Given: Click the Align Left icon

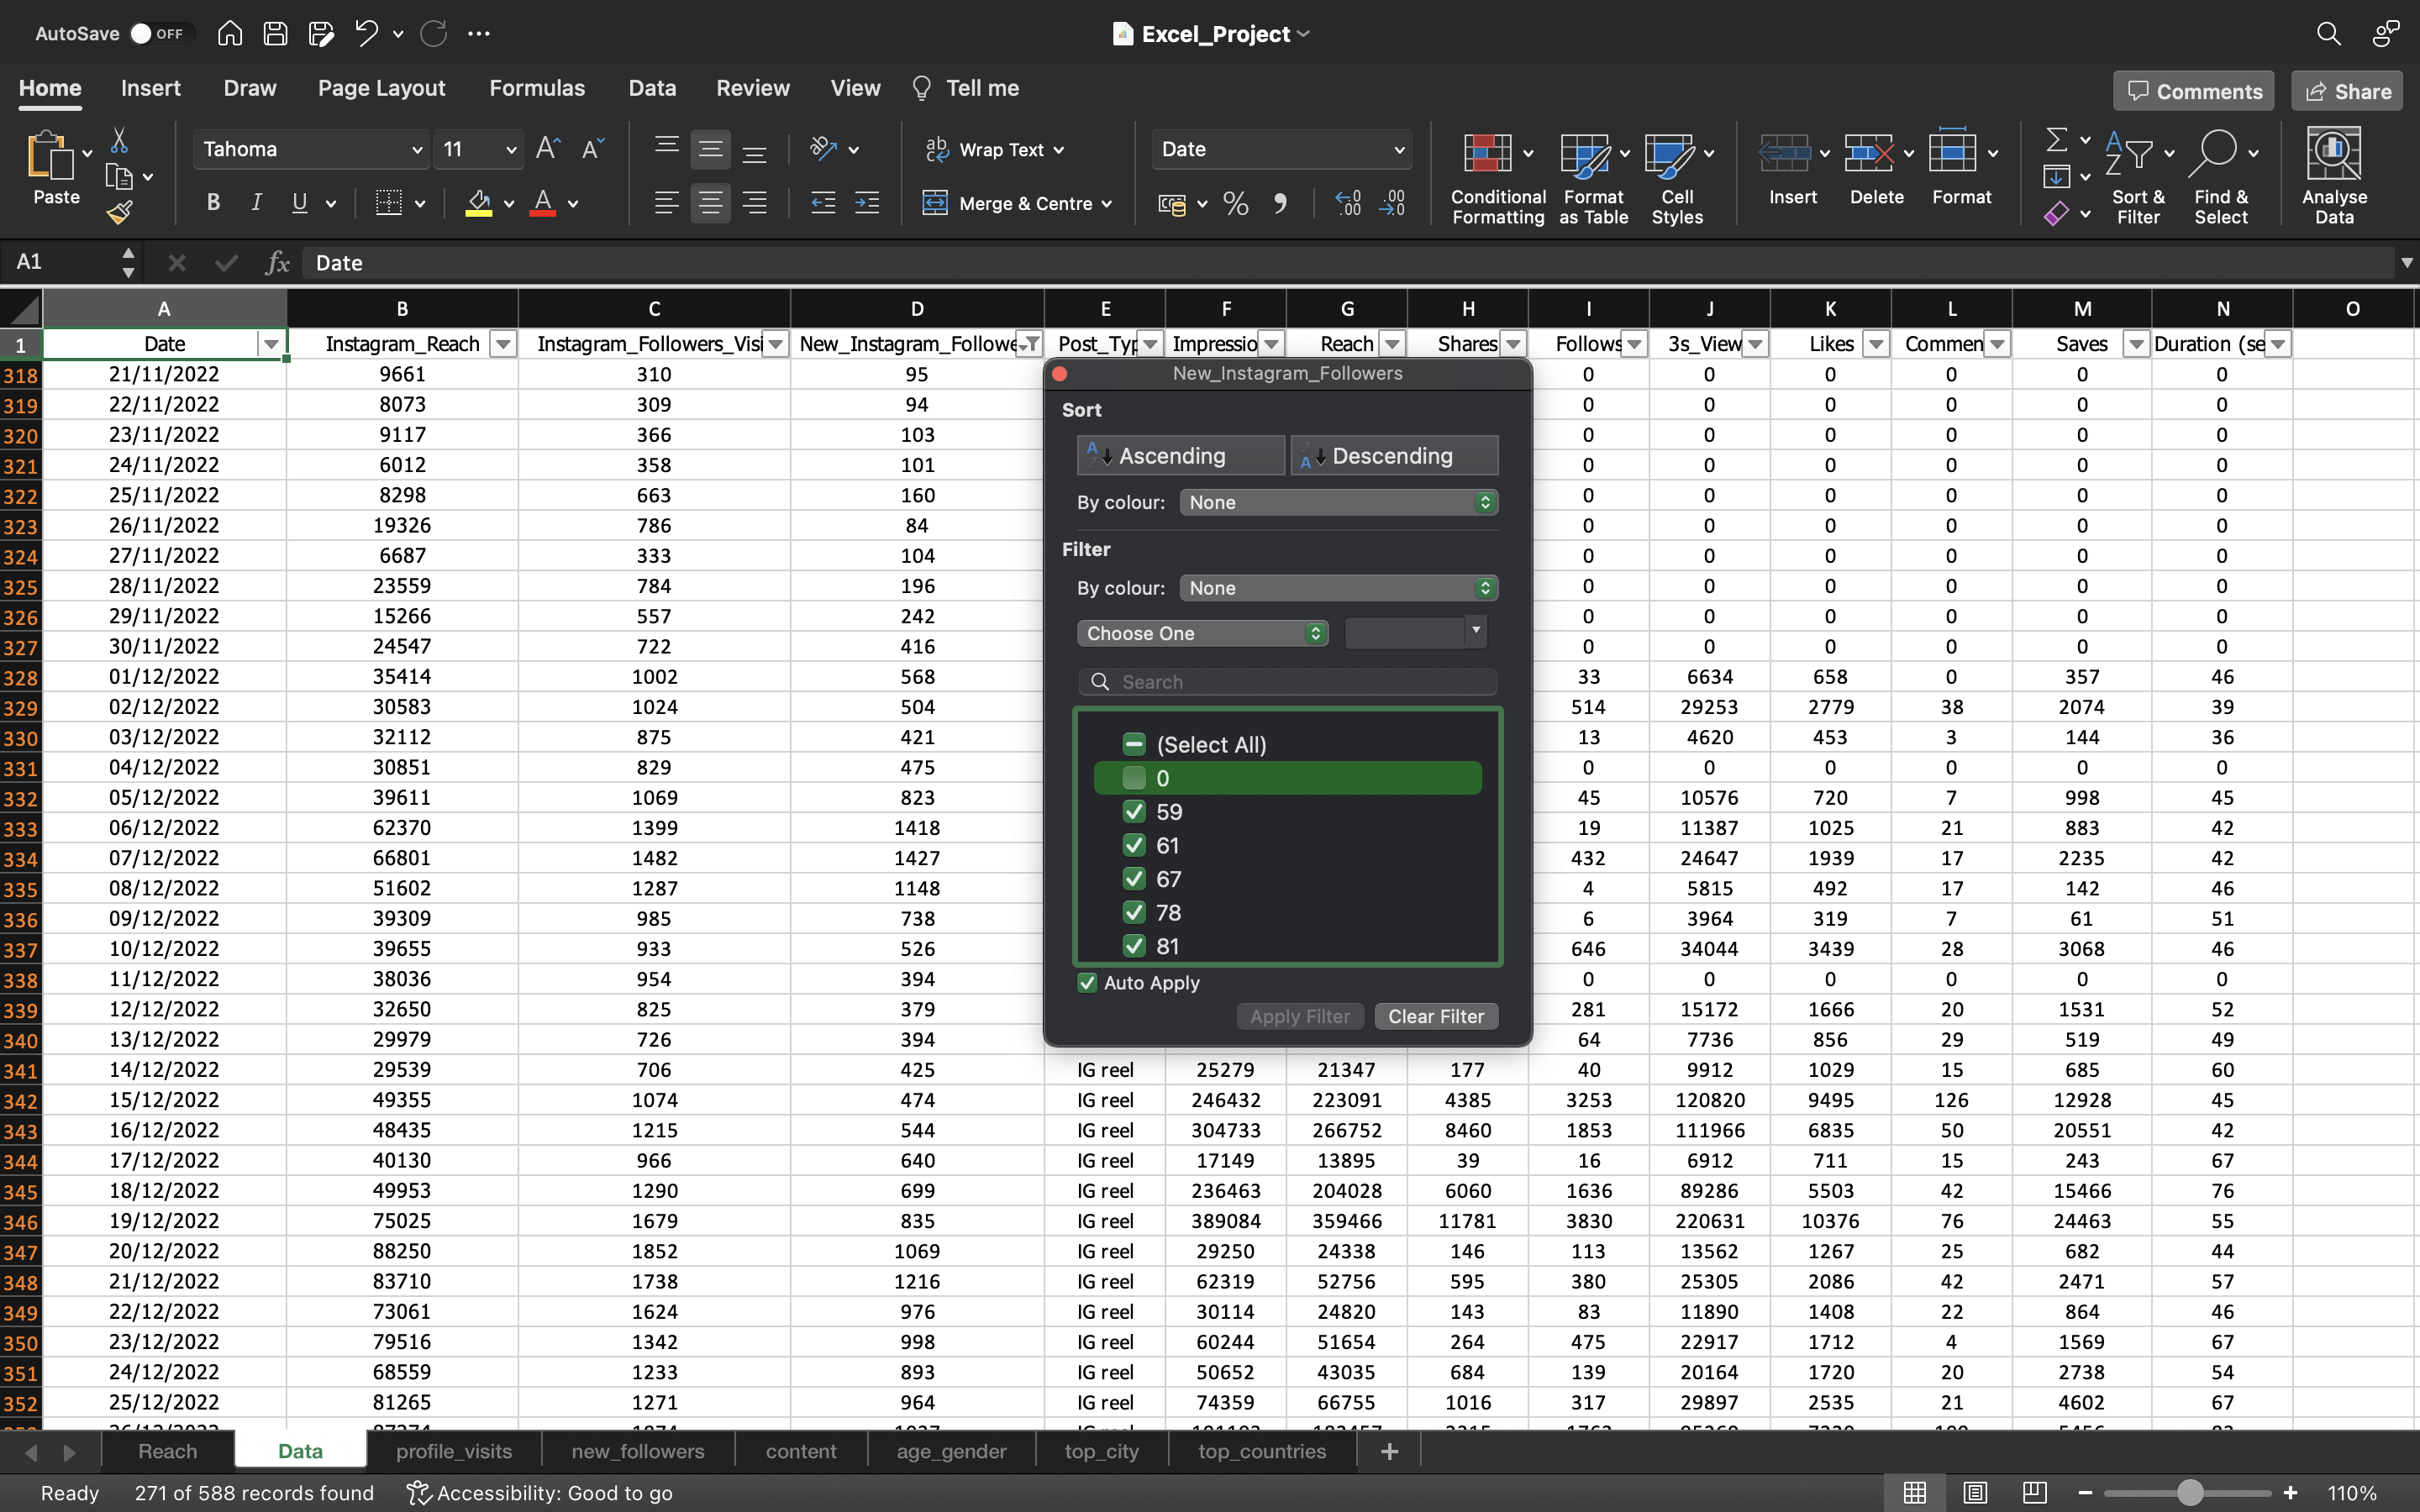Looking at the screenshot, I should pyautogui.click(x=666, y=204).
